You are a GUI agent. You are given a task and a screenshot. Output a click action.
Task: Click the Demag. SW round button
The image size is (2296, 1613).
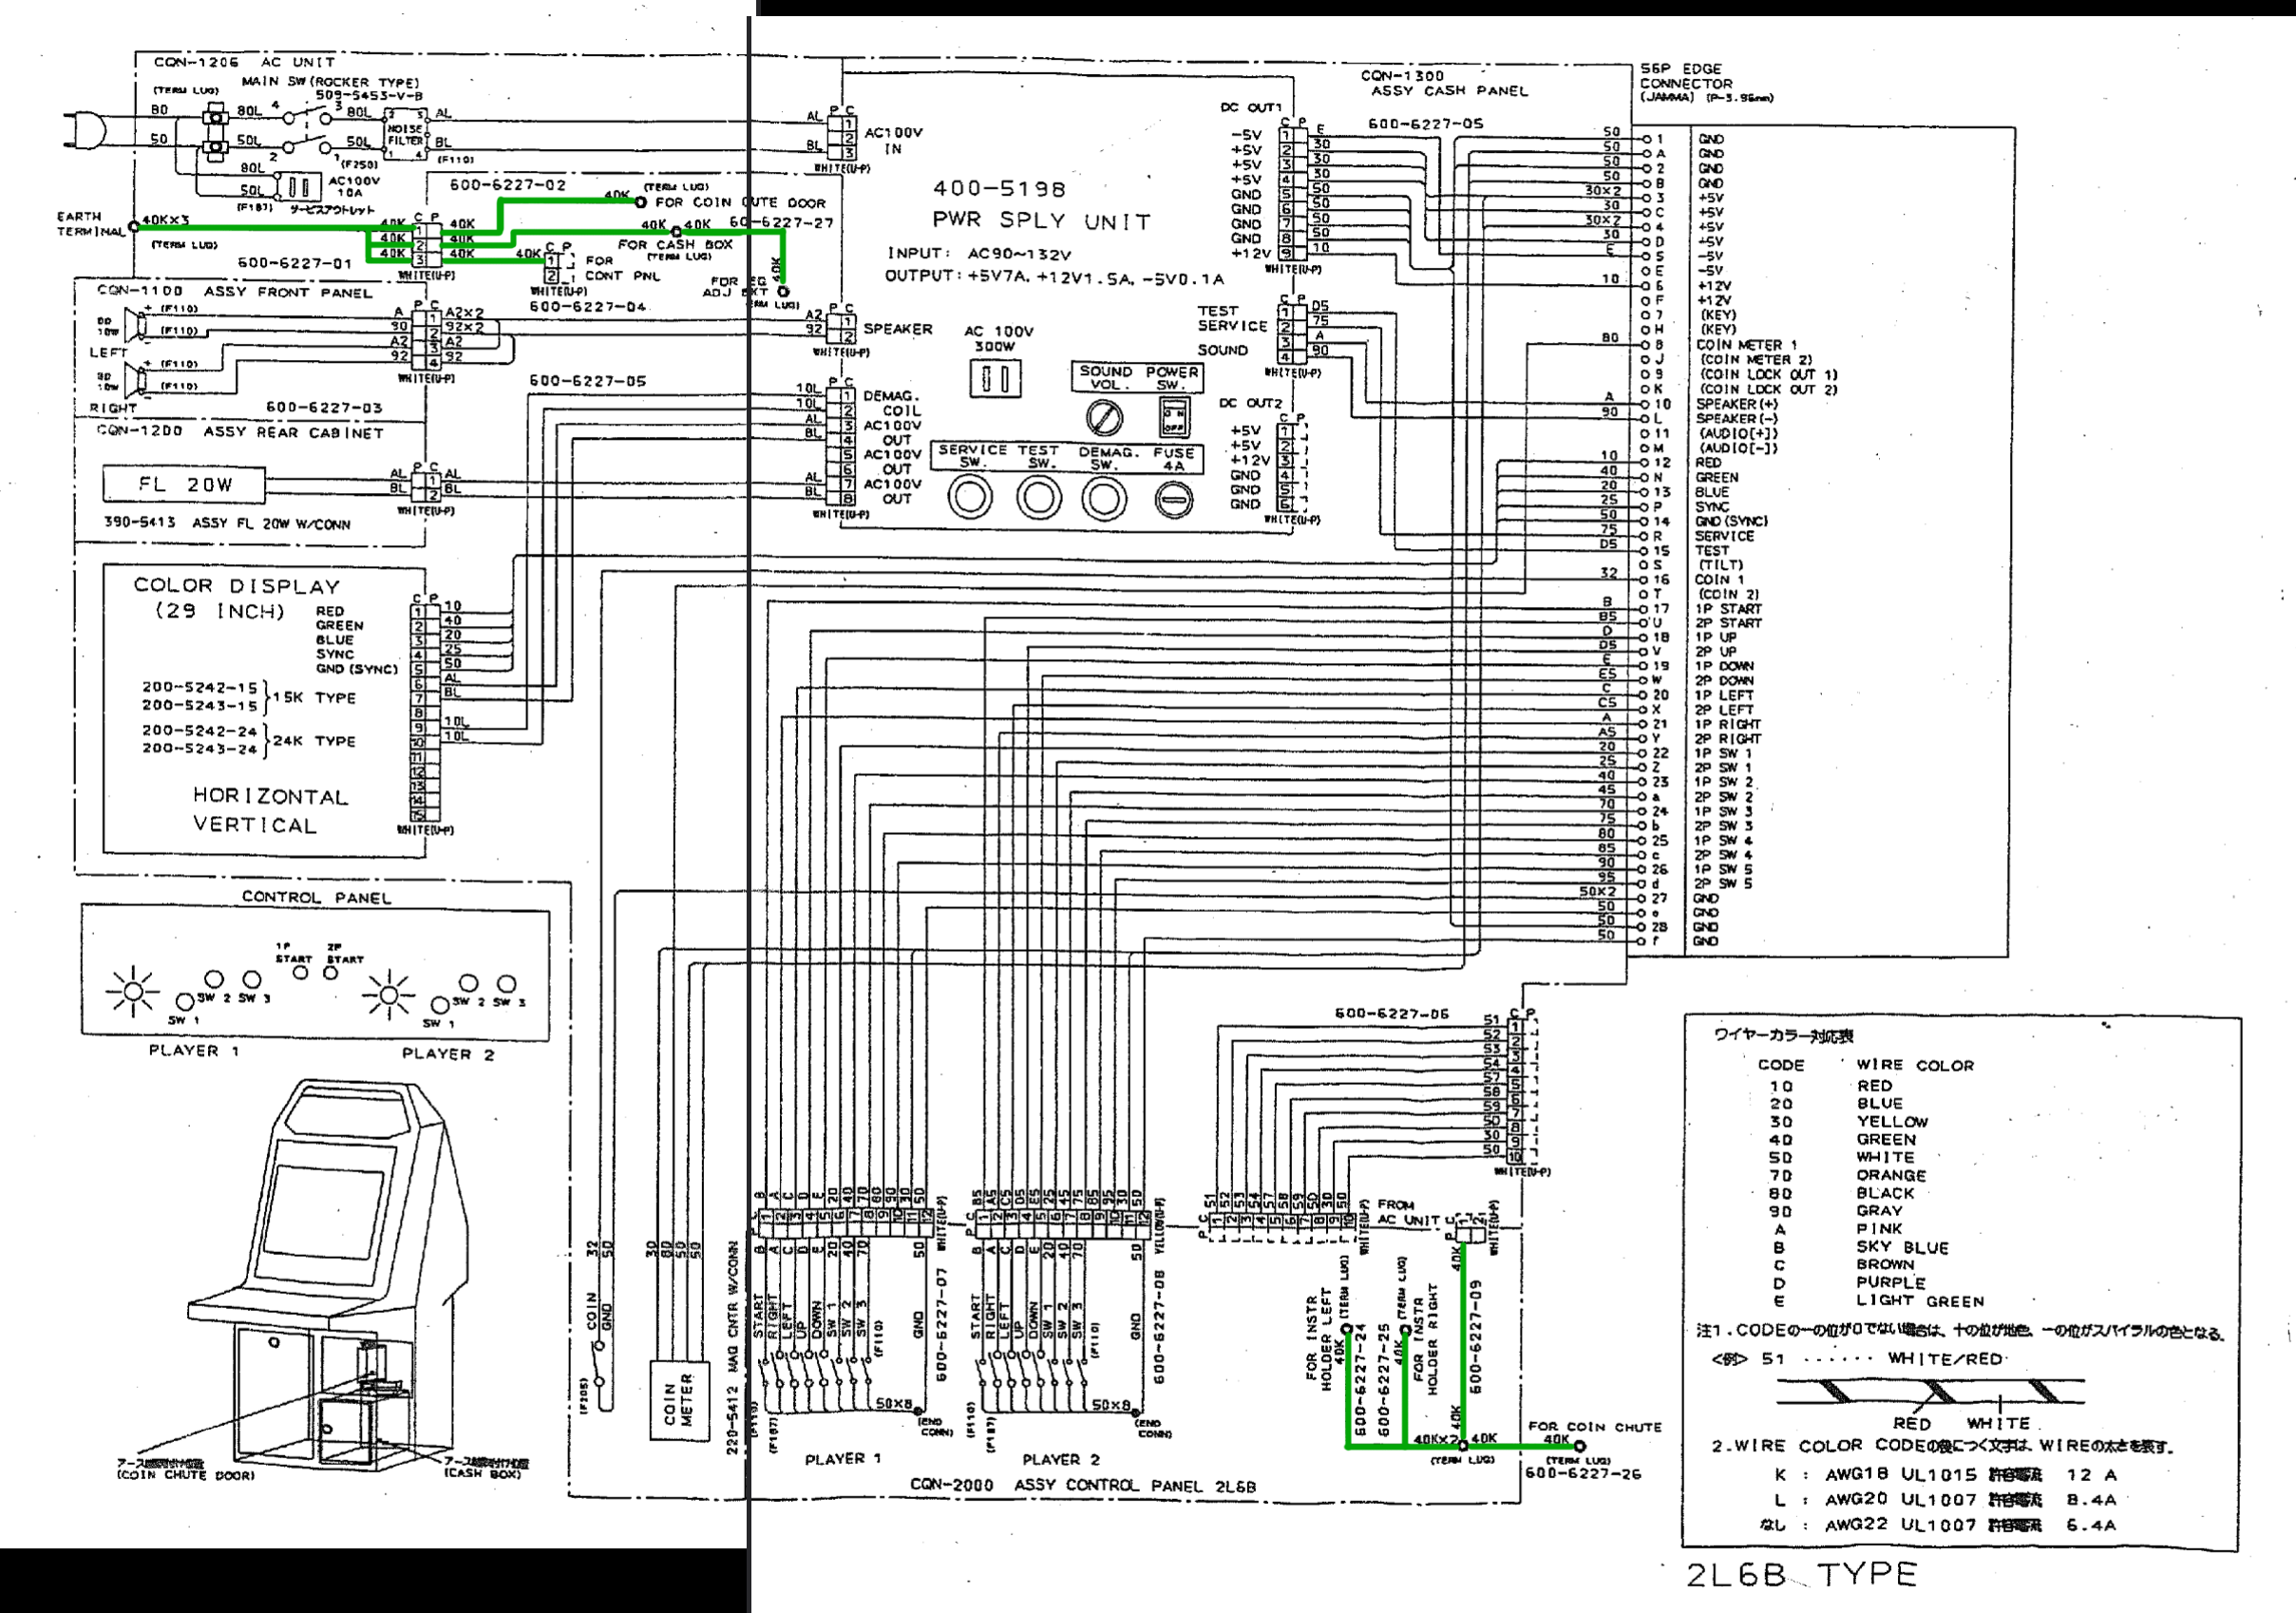click(x=1103, y=498)
